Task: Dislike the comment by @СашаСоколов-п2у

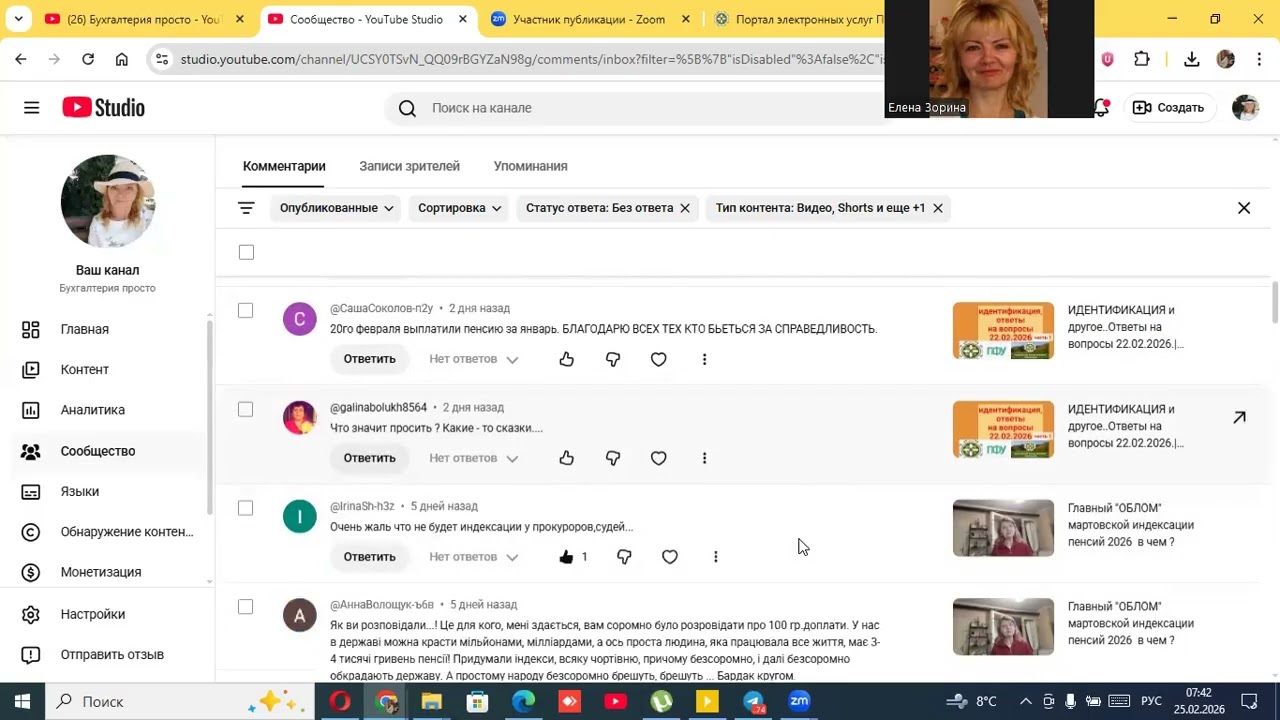Action: coord(613,359)
